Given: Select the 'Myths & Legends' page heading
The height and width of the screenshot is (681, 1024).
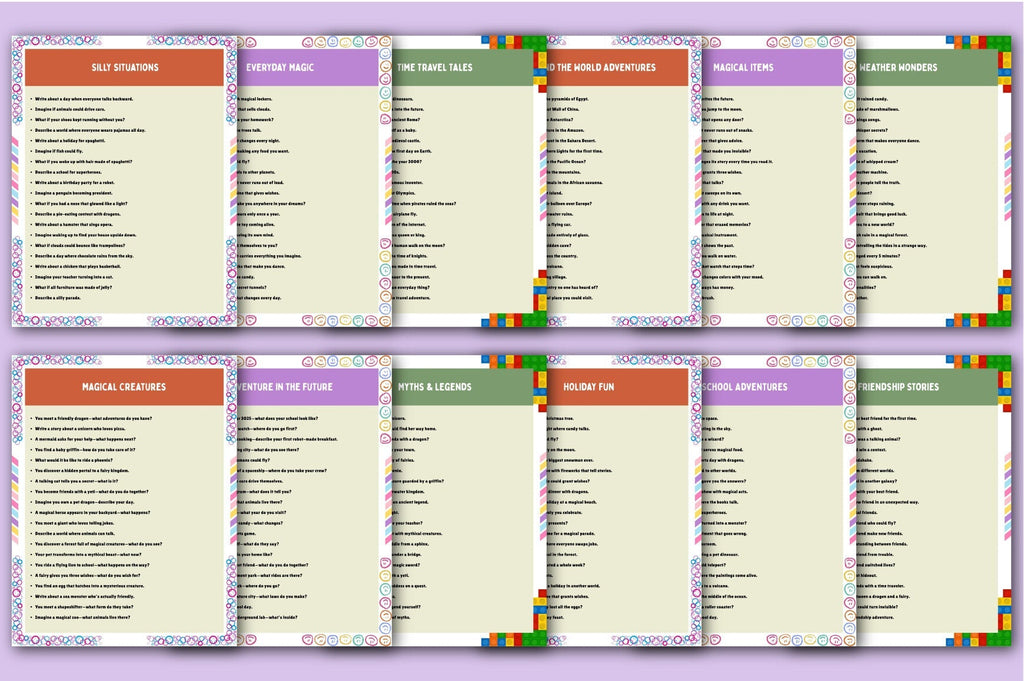Looking at the screenshot, I should pos(435,387).
